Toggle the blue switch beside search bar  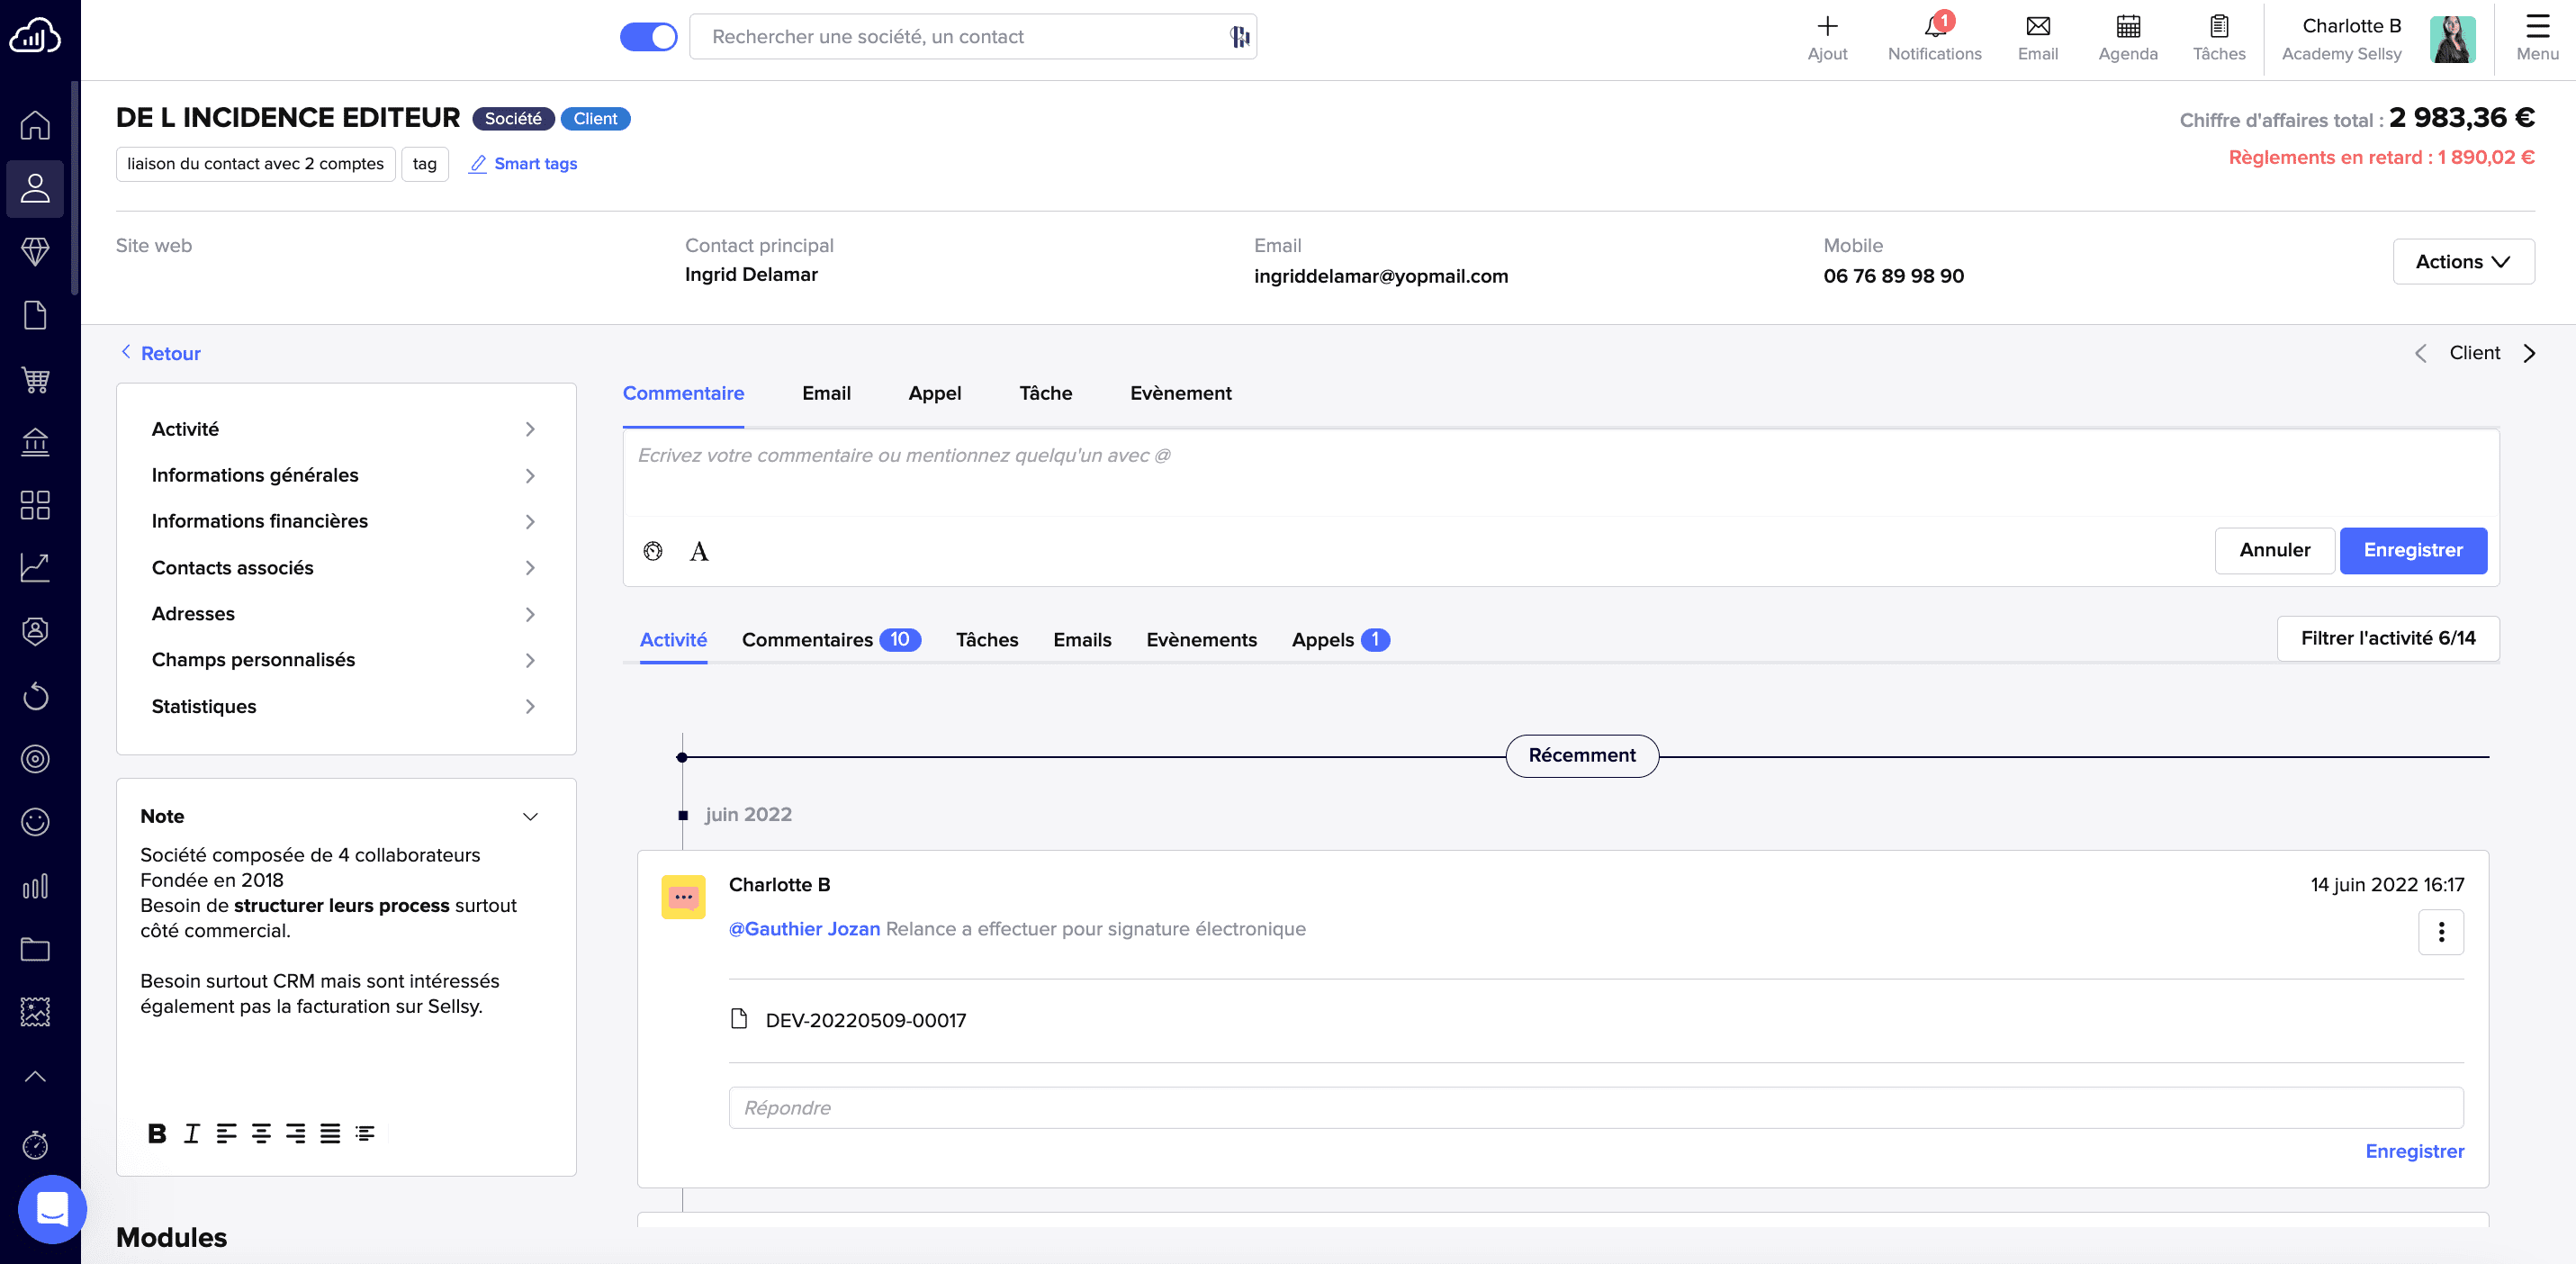(648, 37)
